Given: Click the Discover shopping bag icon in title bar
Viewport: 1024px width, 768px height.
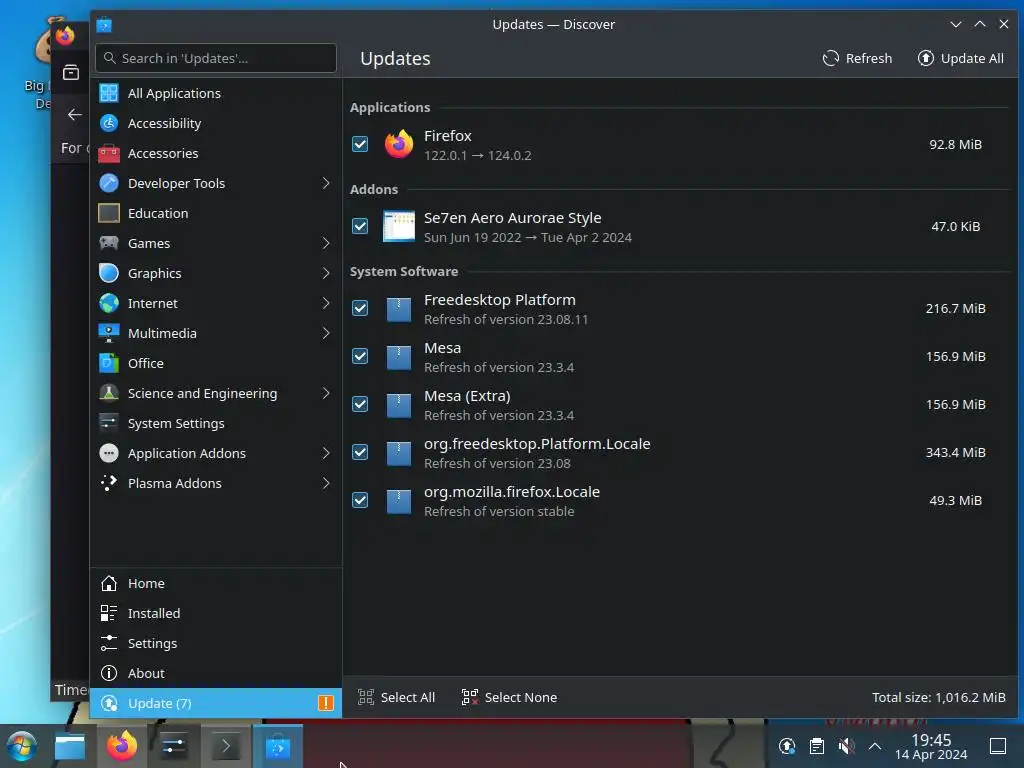Looking at the screenshot, I should [104, 25].
